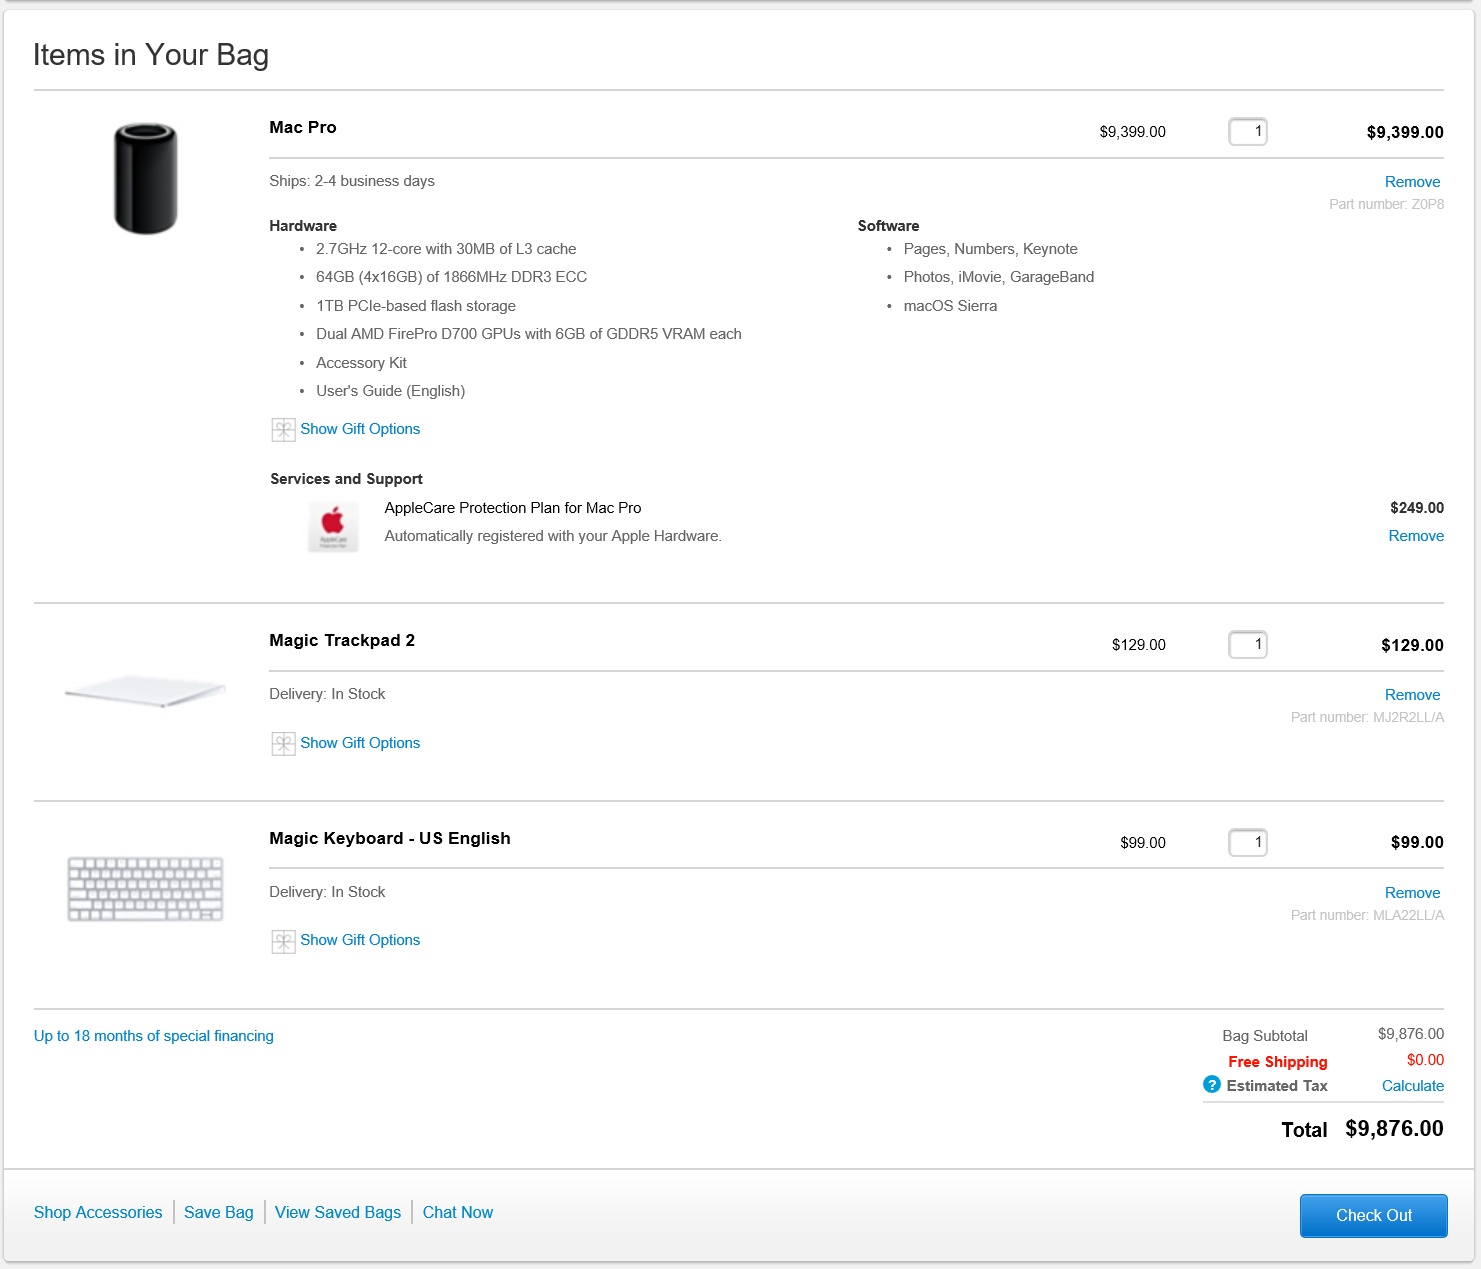Click the 2.7GHz 12-core hardware spec

[x=446, y=249]
